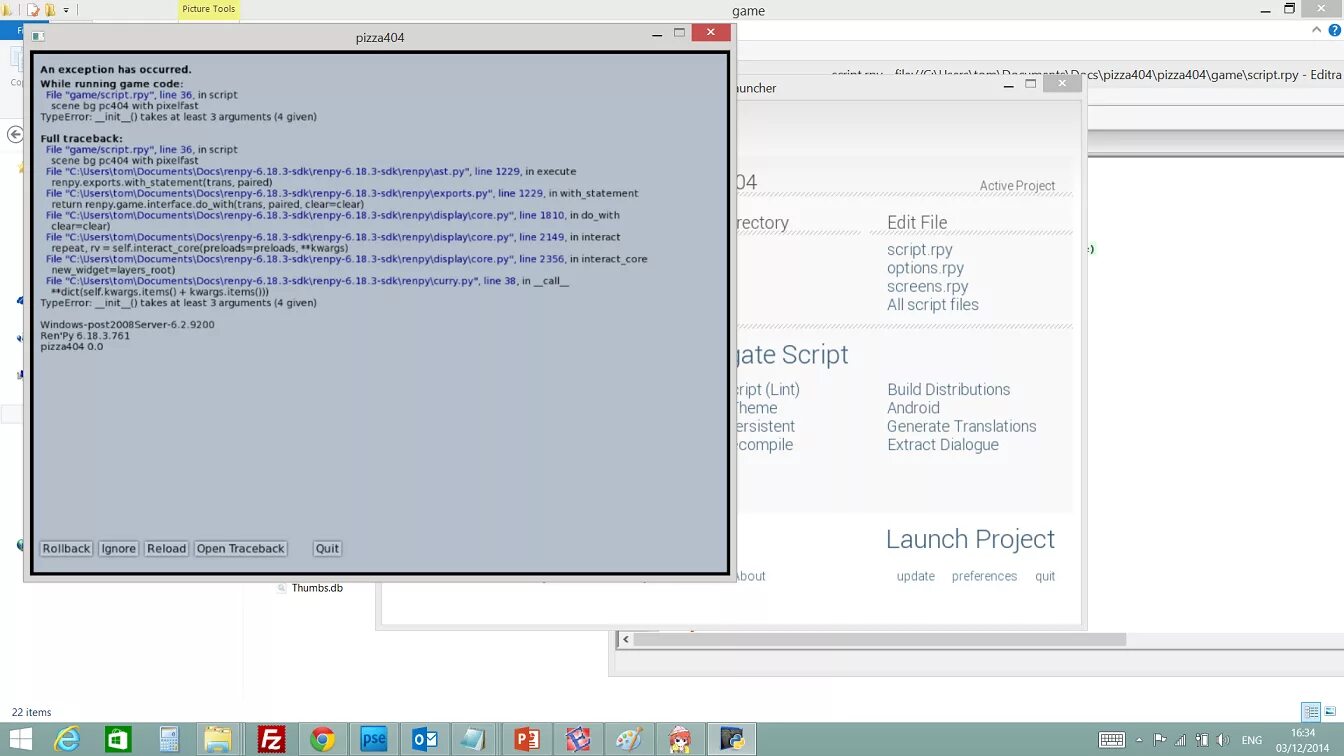Screen dimensions: 1344x756
Task: Click the new folder quick access icon
Action: tap(50, 10)
